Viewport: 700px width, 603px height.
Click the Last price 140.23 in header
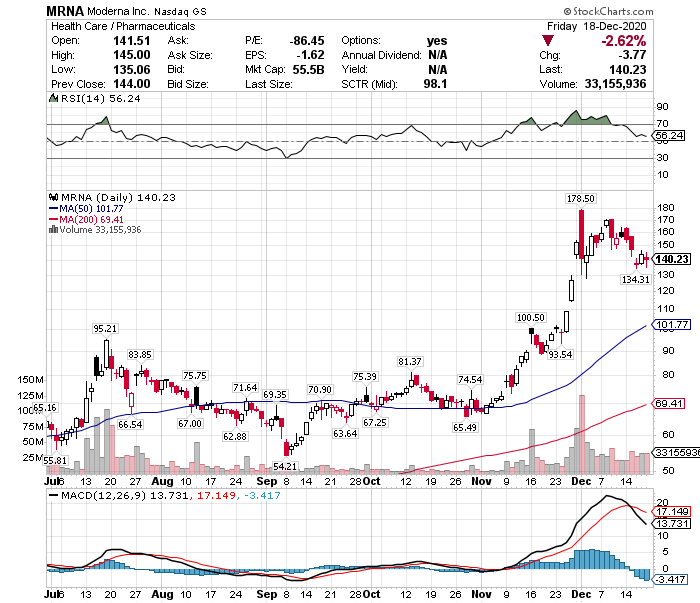pyautogui.click(x=628, y=70)
